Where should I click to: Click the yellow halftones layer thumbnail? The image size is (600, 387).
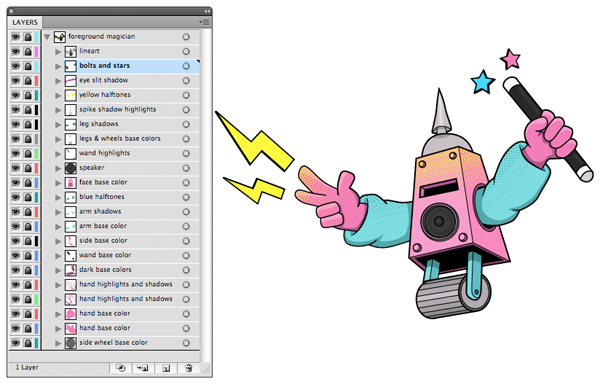(x=70, y=95)
